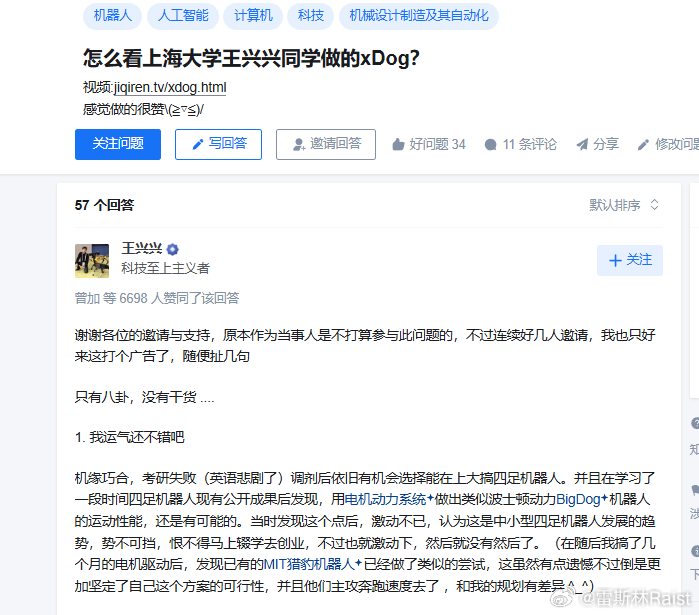Click the plus icon in 关注 button

615,260
